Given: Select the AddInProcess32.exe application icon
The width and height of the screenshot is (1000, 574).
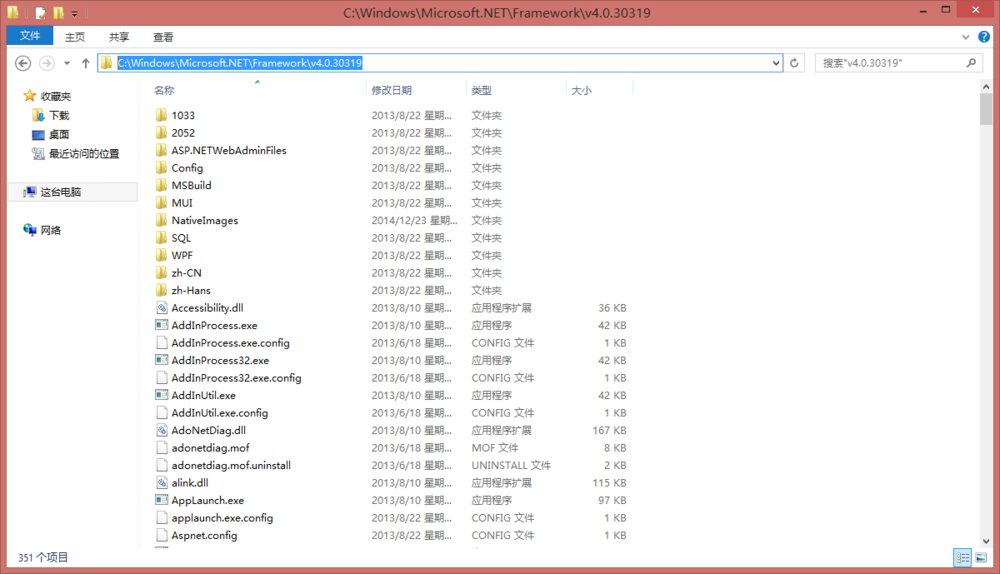Looking at the screenshot, I should pos(162,360).
